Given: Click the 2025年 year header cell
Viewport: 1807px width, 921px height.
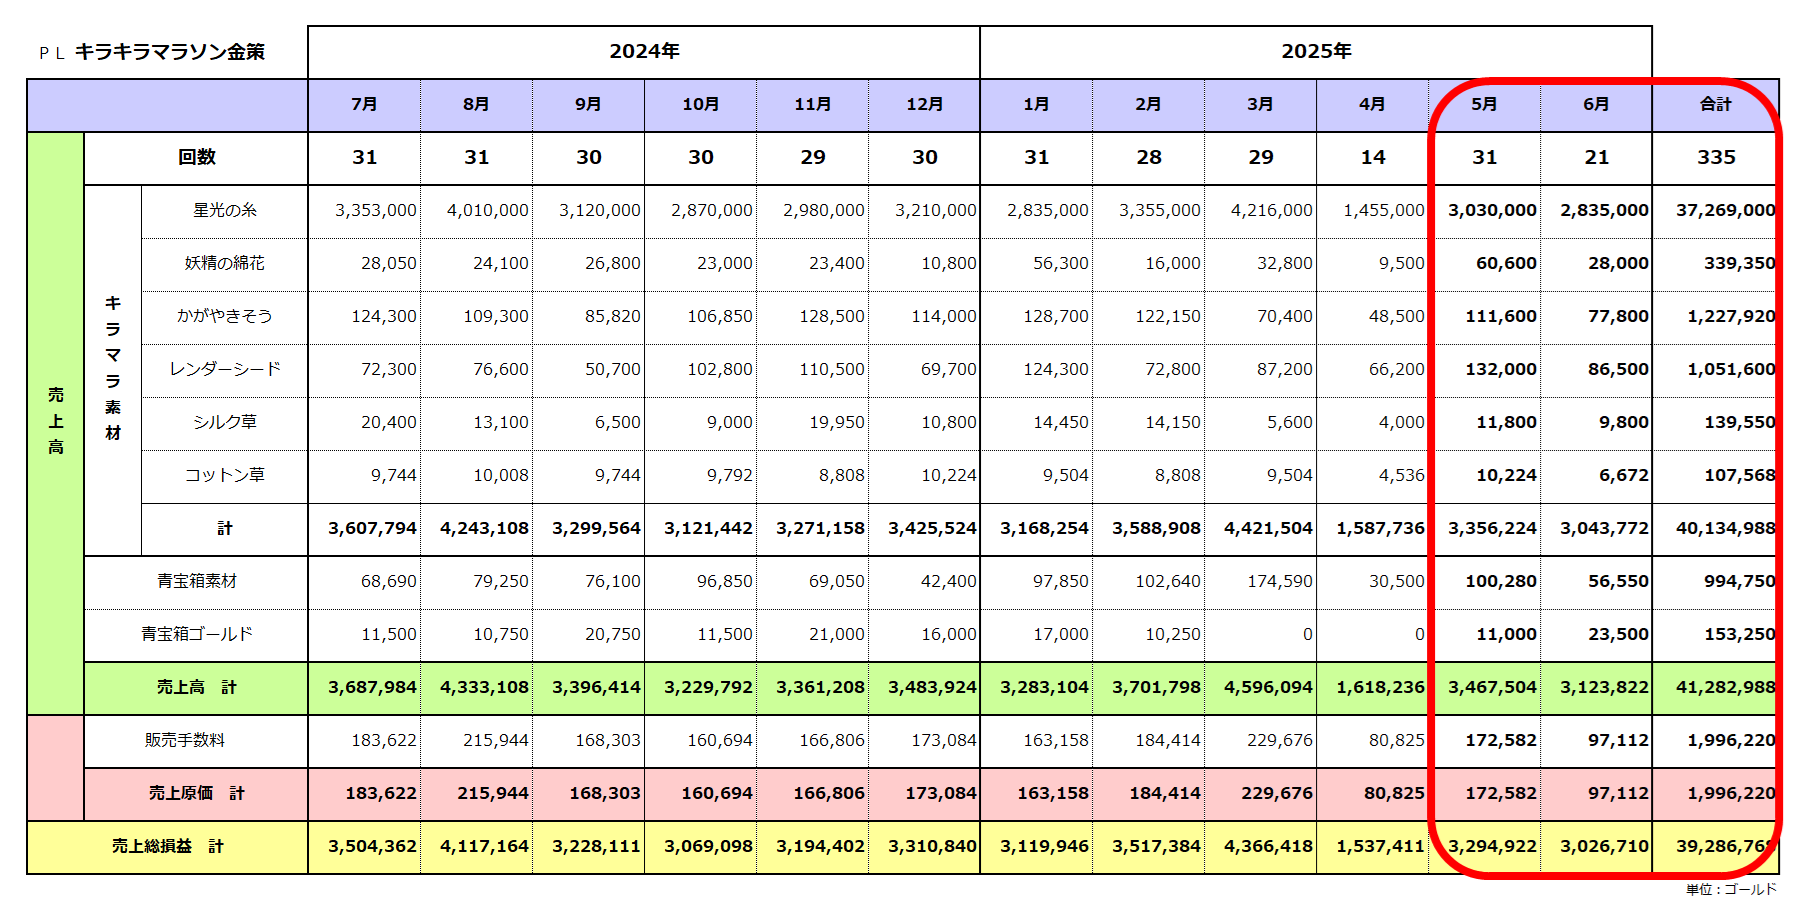Looking at the screenshot, I should point(1315,52).
